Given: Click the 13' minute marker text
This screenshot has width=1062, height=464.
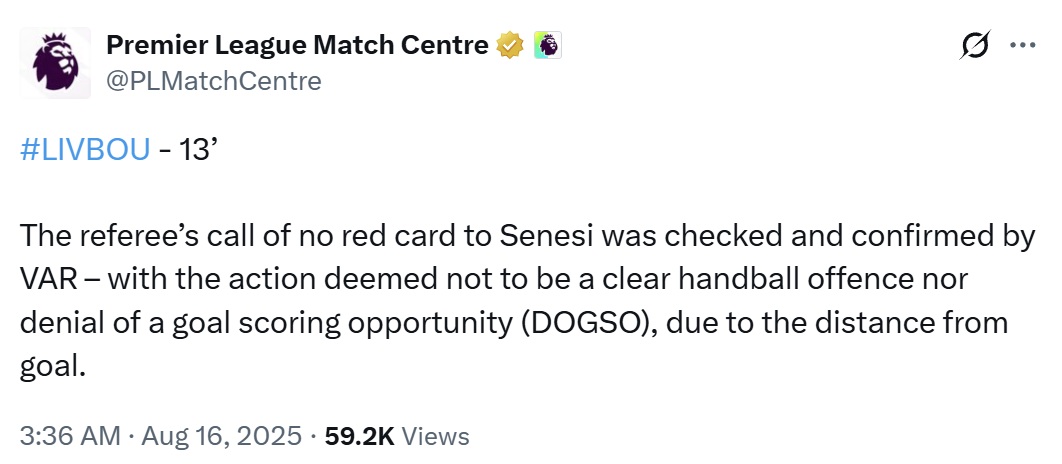Looking at the screenshot, I should pos(196,151).
